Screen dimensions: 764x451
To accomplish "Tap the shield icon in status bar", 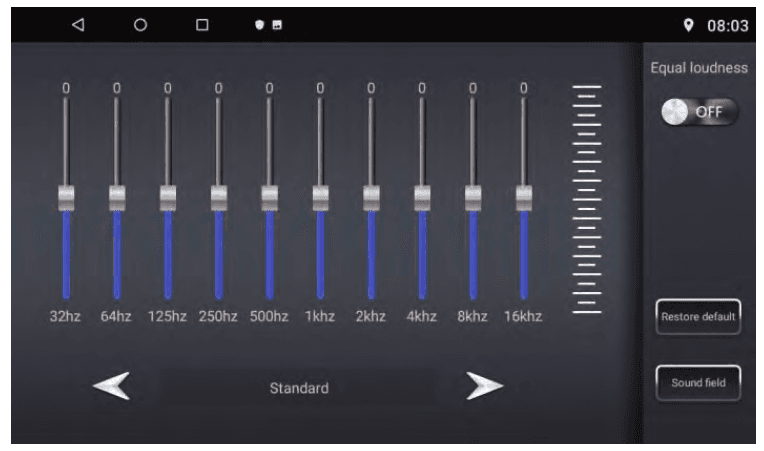I will [x=258, y=25].
